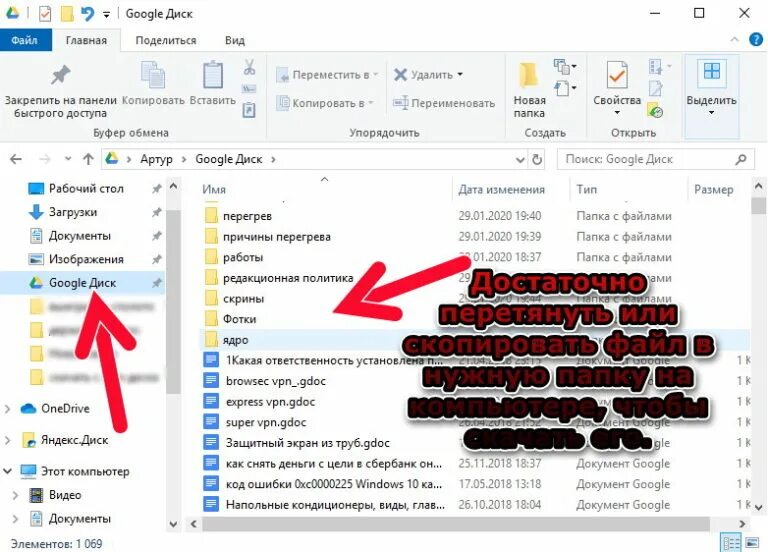Click the file list vertical scrollbar down arrow

coord(759,507)
